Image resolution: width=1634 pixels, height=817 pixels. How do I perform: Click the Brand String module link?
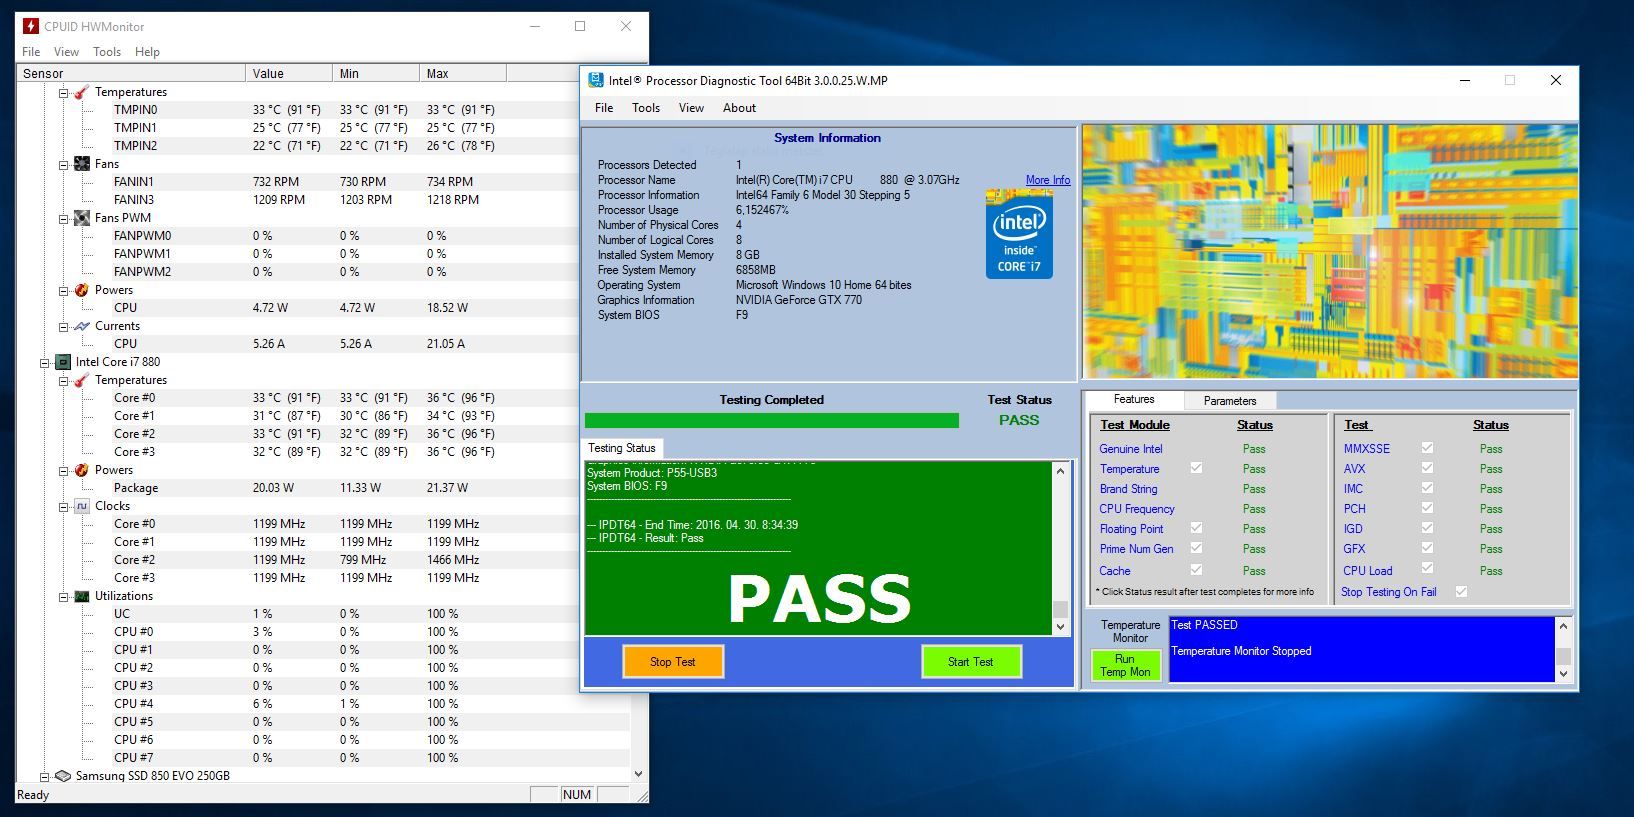tap(1128, 489)
